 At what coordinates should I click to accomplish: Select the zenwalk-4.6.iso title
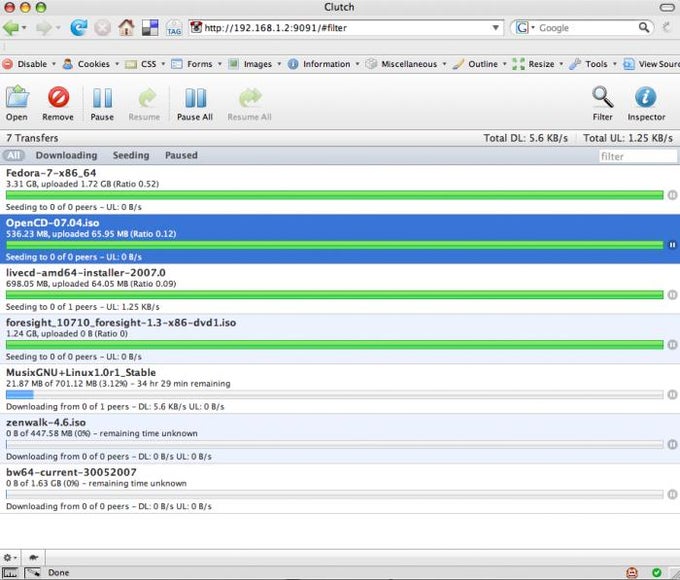46,423
